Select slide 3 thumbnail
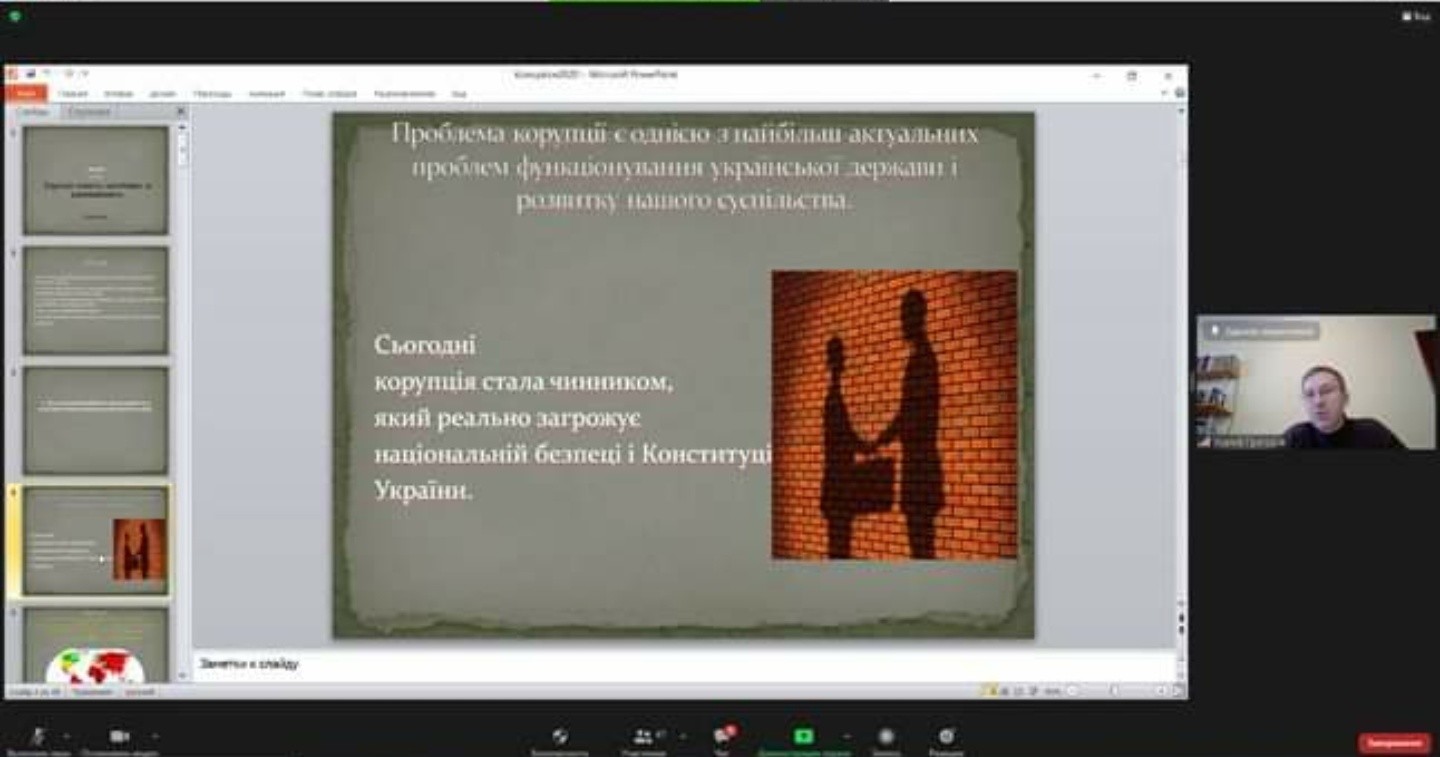This screenshot has width=1440, height=757. point(96,420)
